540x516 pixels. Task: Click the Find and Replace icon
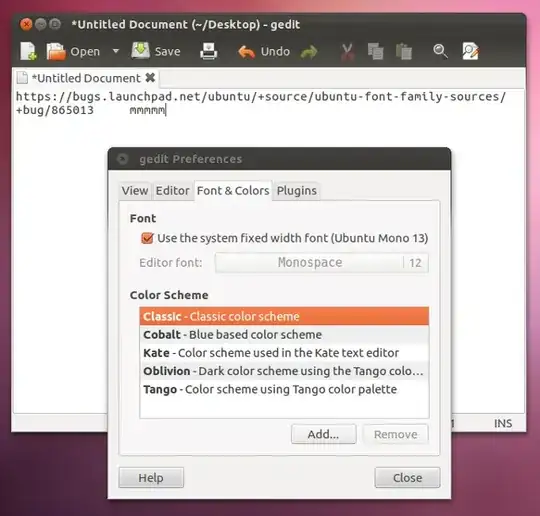470,51
